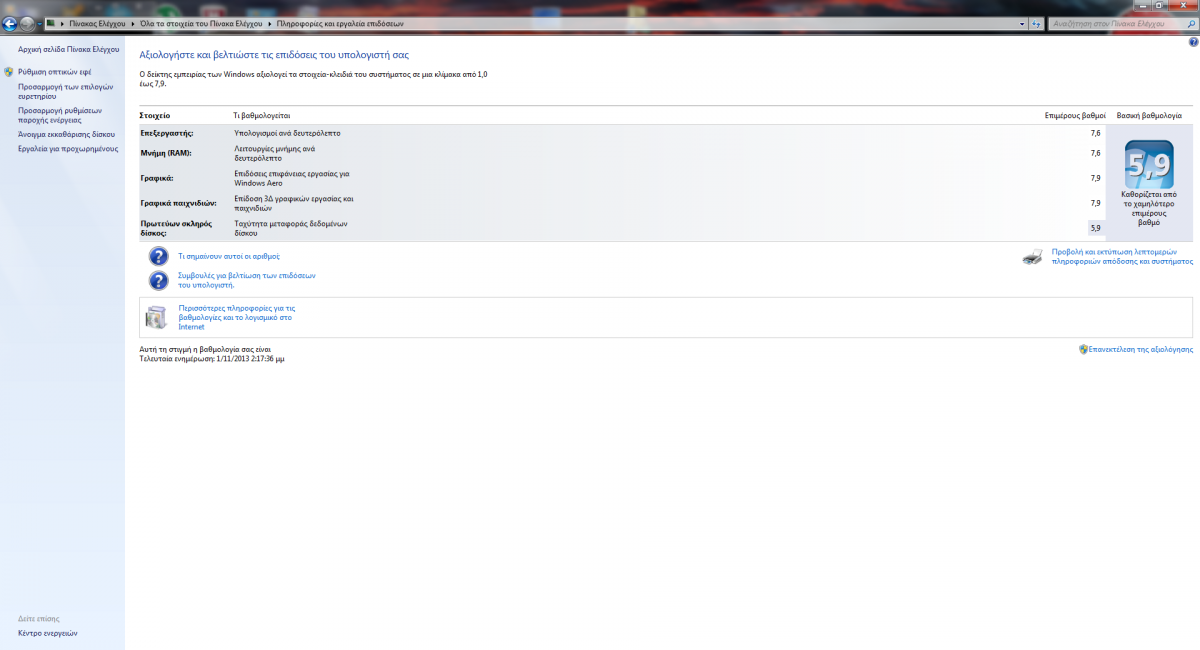The height and width of the screenshot is (650, 1200).
Task: Click the printer icon
Action: (1033, 257)
